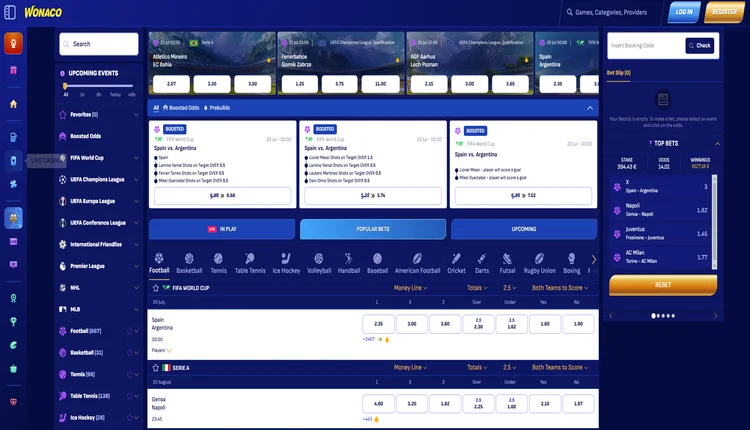Expand UEFA Champions League in sidebar
The image size is (750, 430).
coord(136,179)
